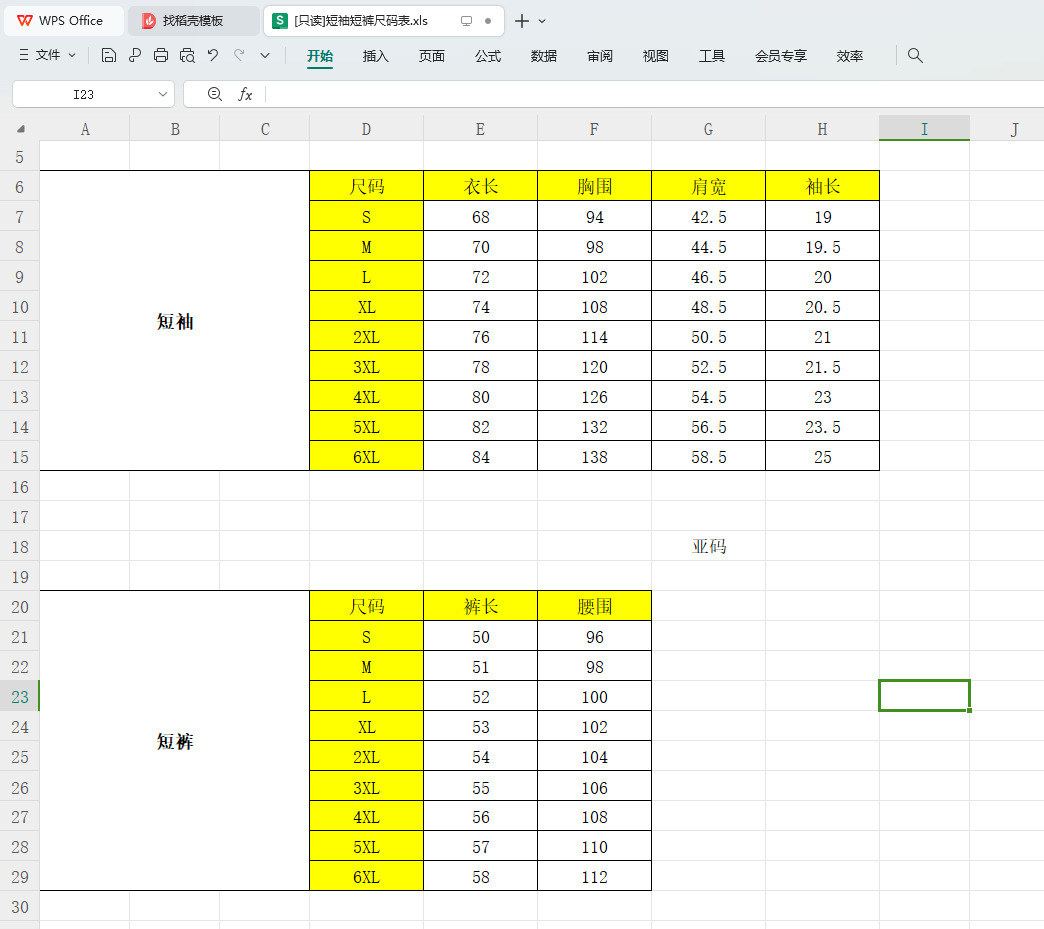Screen dimensions: 1044x929
Task: Click the cell with value 42.5
Action: 708,216
